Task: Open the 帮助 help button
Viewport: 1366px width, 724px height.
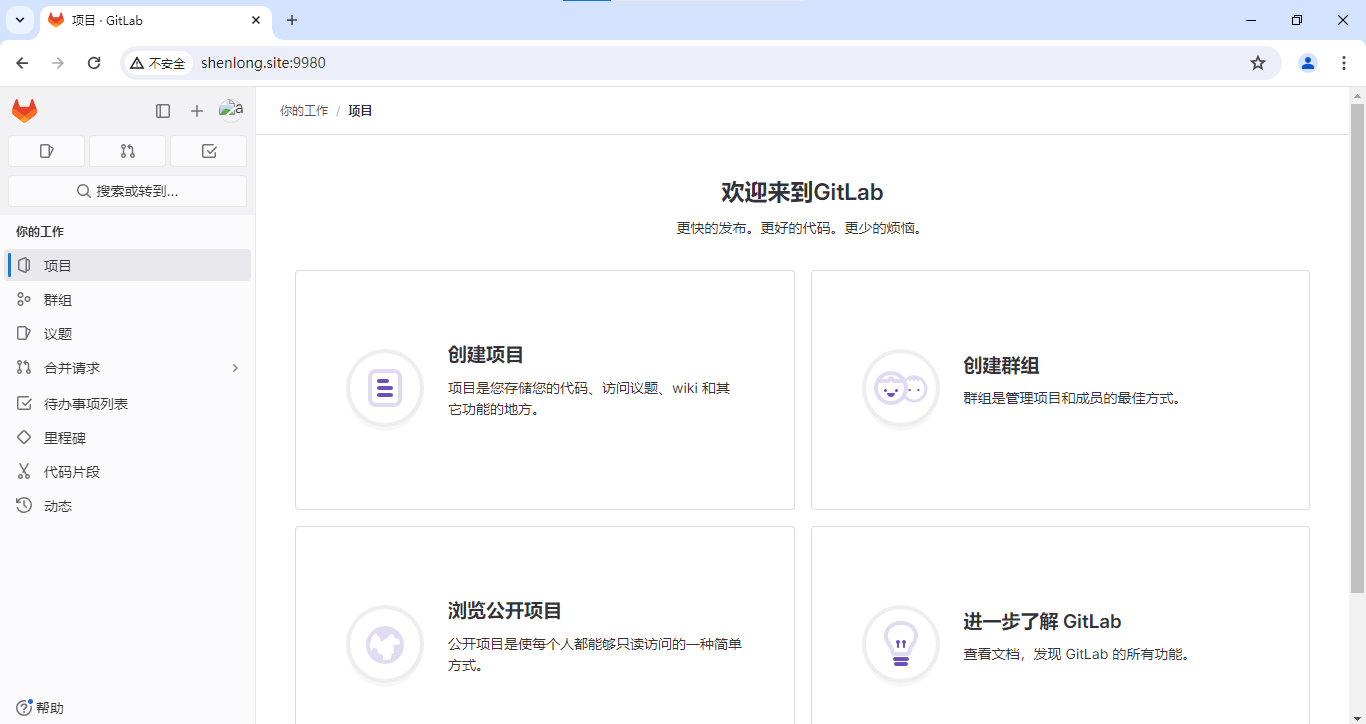Action: tap(40, 708)
